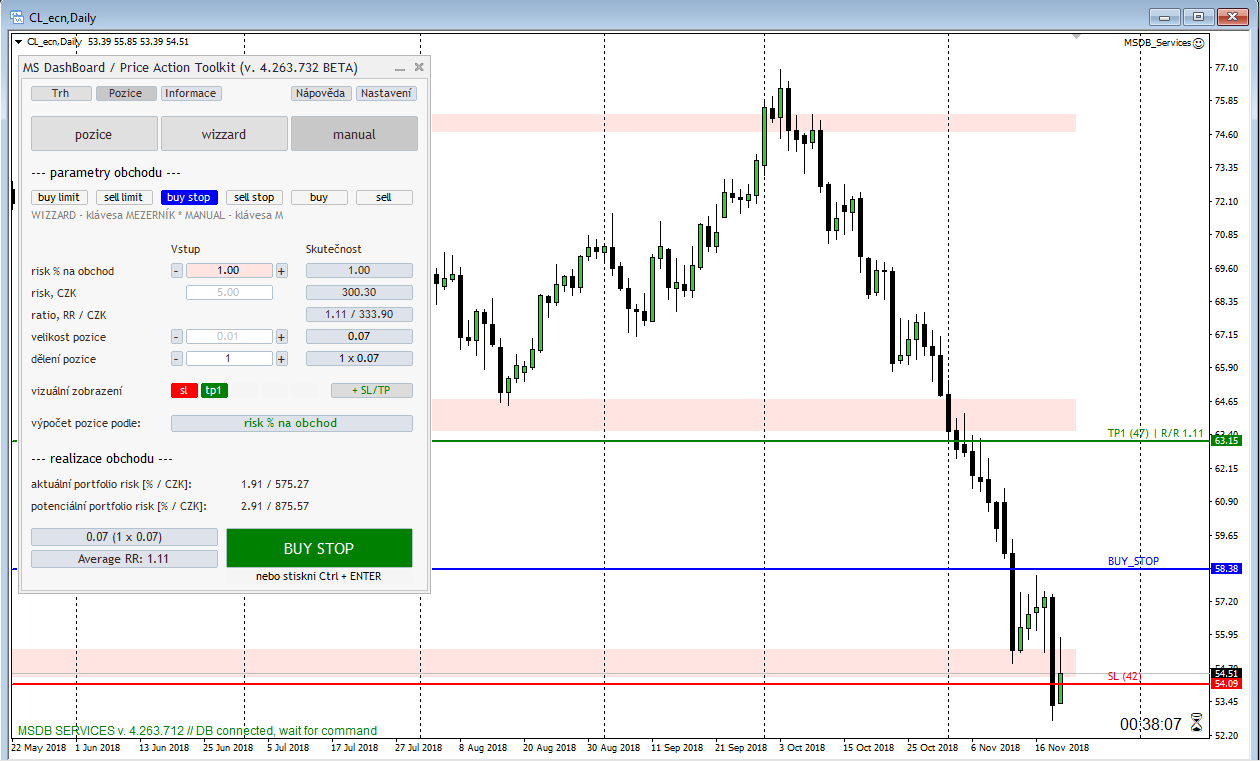Image resolution: width=1260 pixels, height=761 pixels.
Task: Click the chart window icon in title bar
Action: (16, 16)
